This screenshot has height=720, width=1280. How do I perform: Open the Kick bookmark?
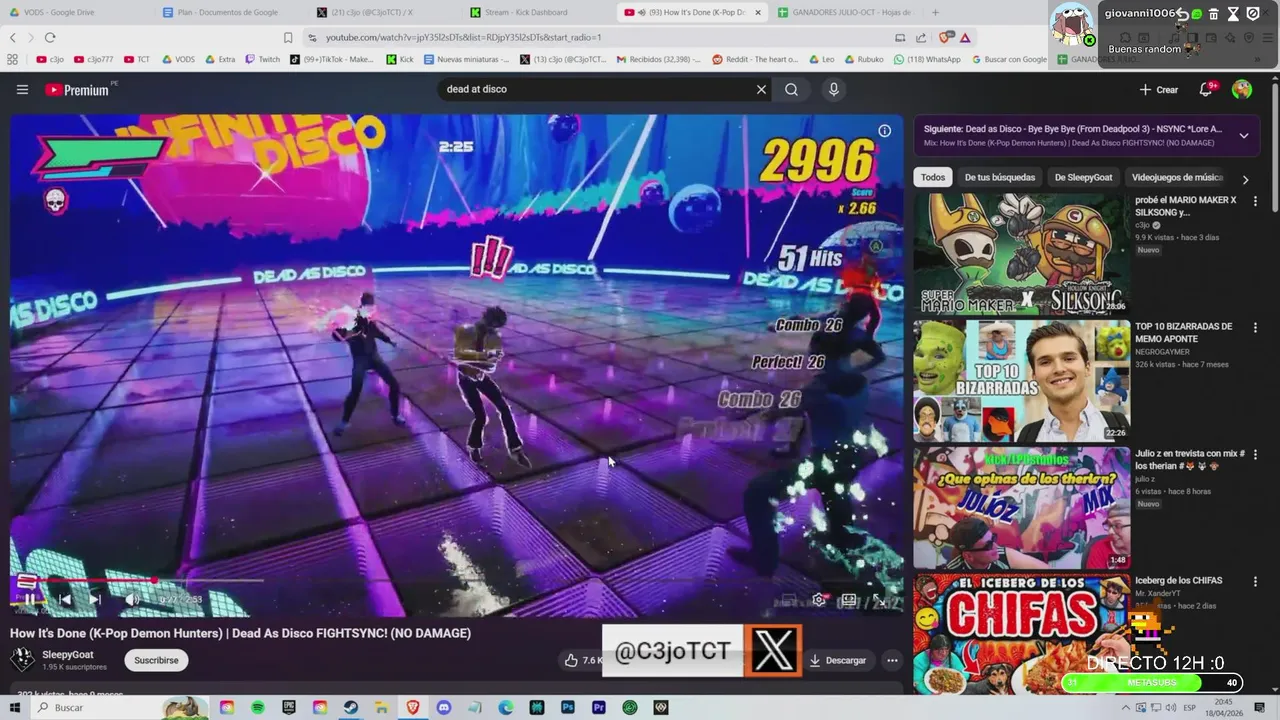coord(400,59)
